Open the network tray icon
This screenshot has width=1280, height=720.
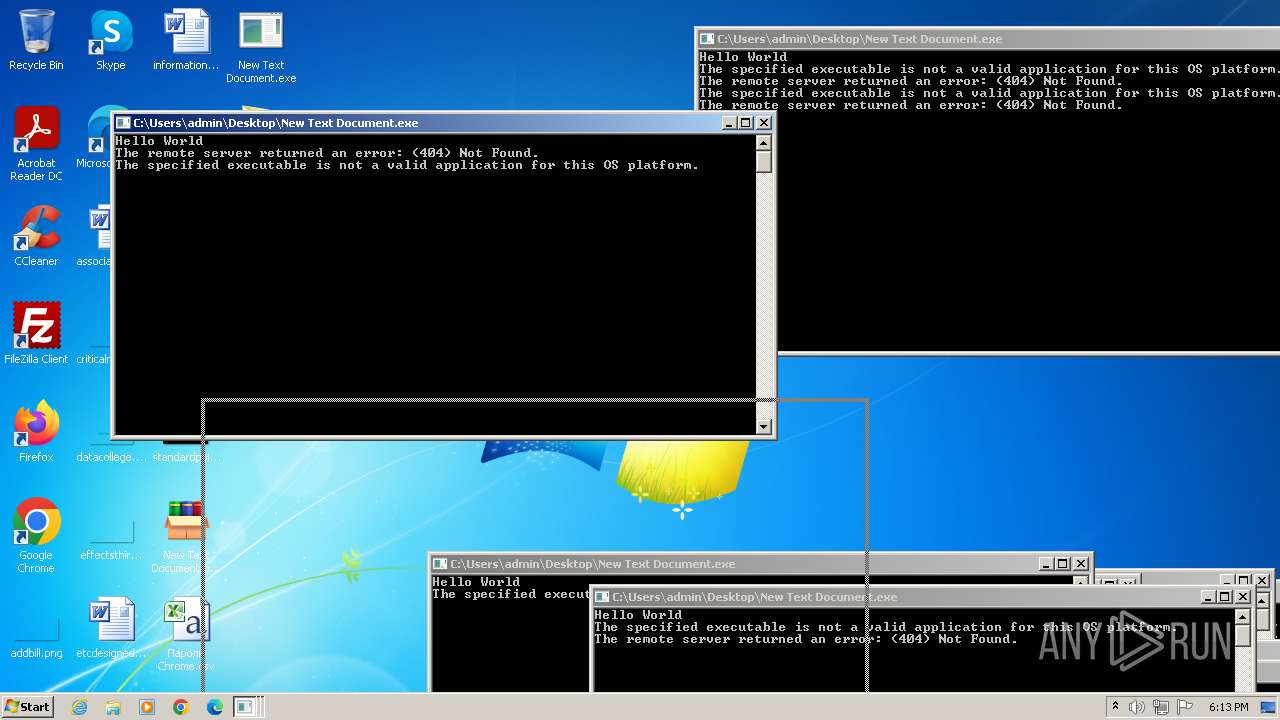click(x=1161, y=707)
